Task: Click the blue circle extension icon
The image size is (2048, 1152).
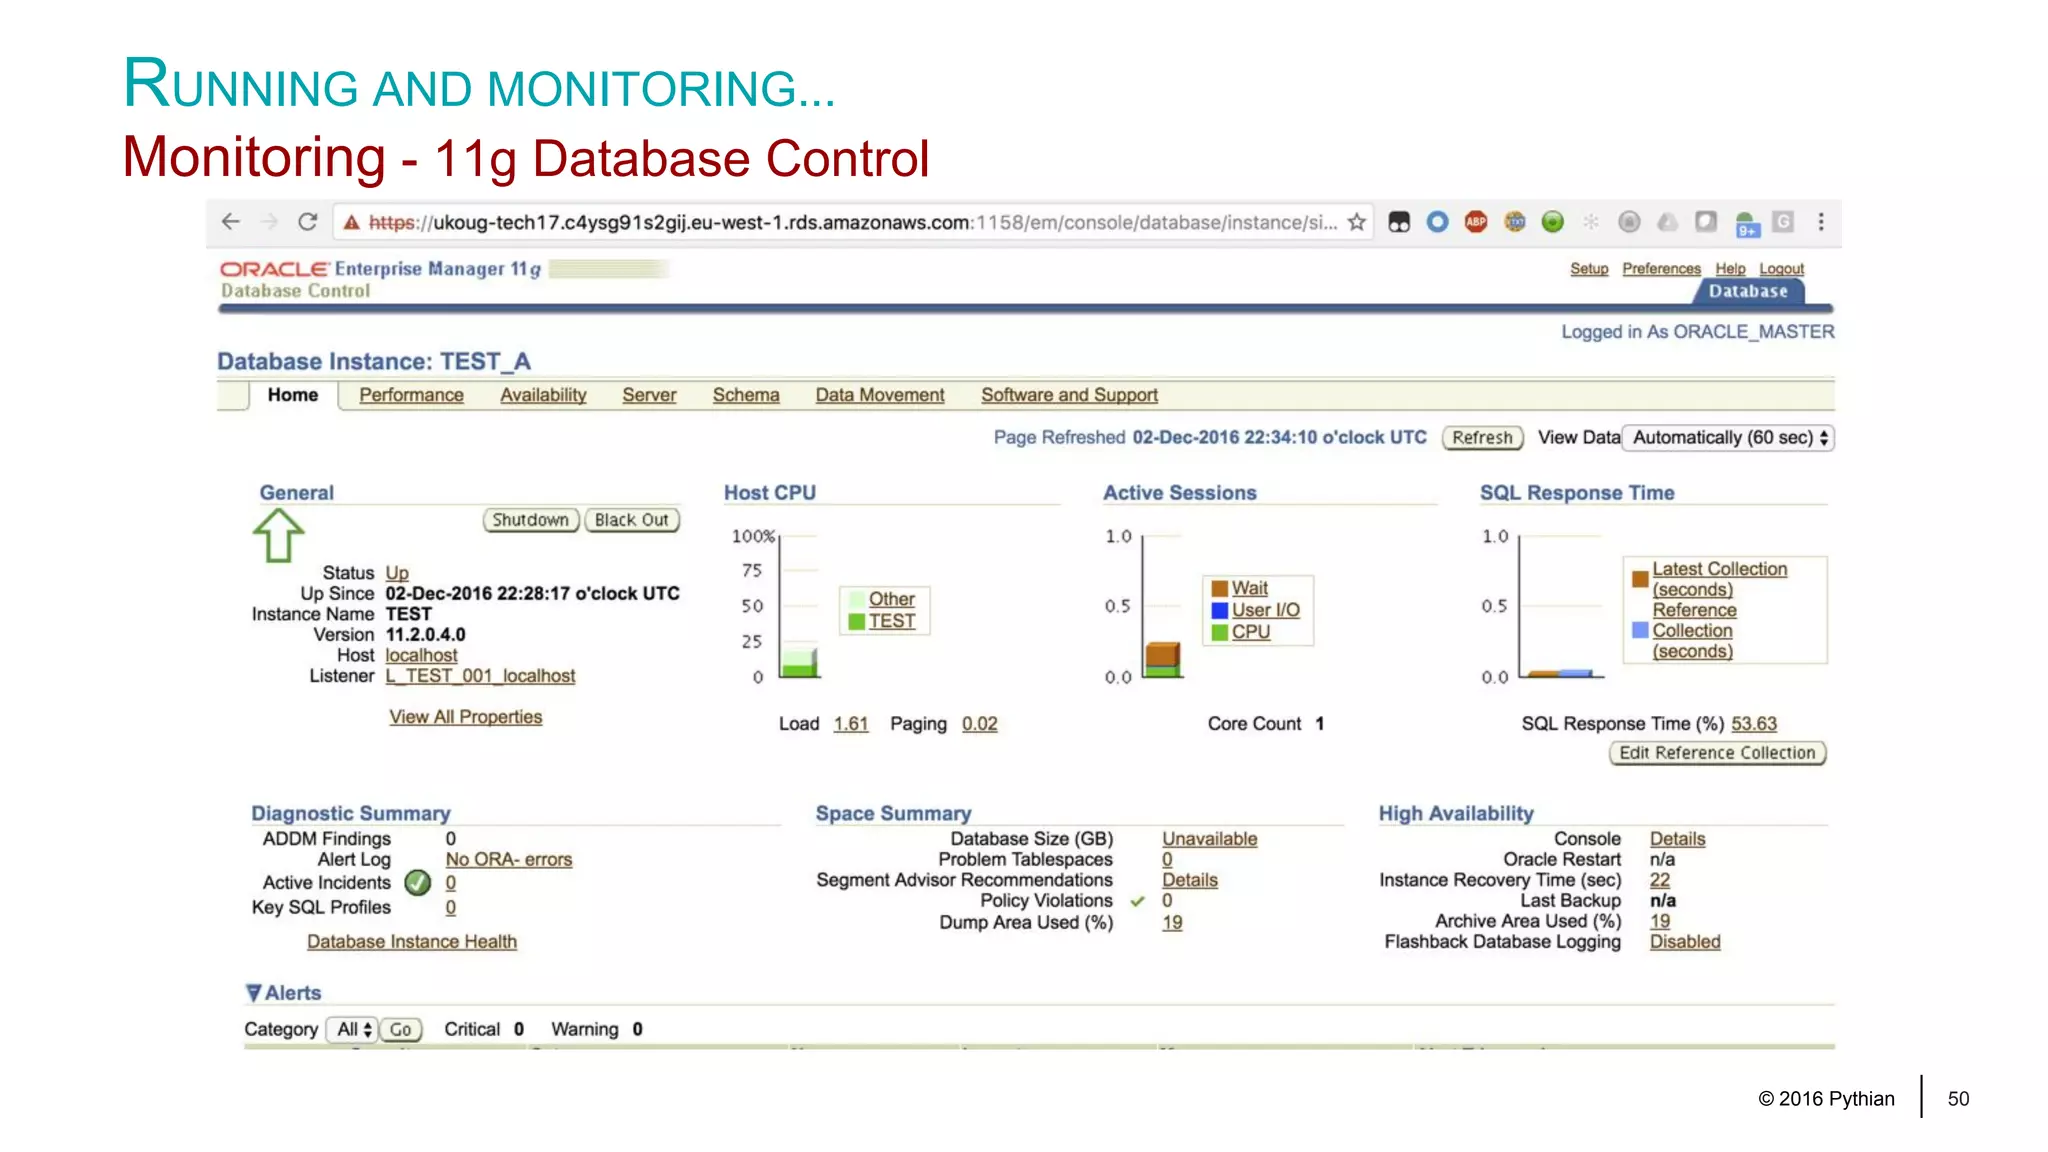Action: 1437,222
